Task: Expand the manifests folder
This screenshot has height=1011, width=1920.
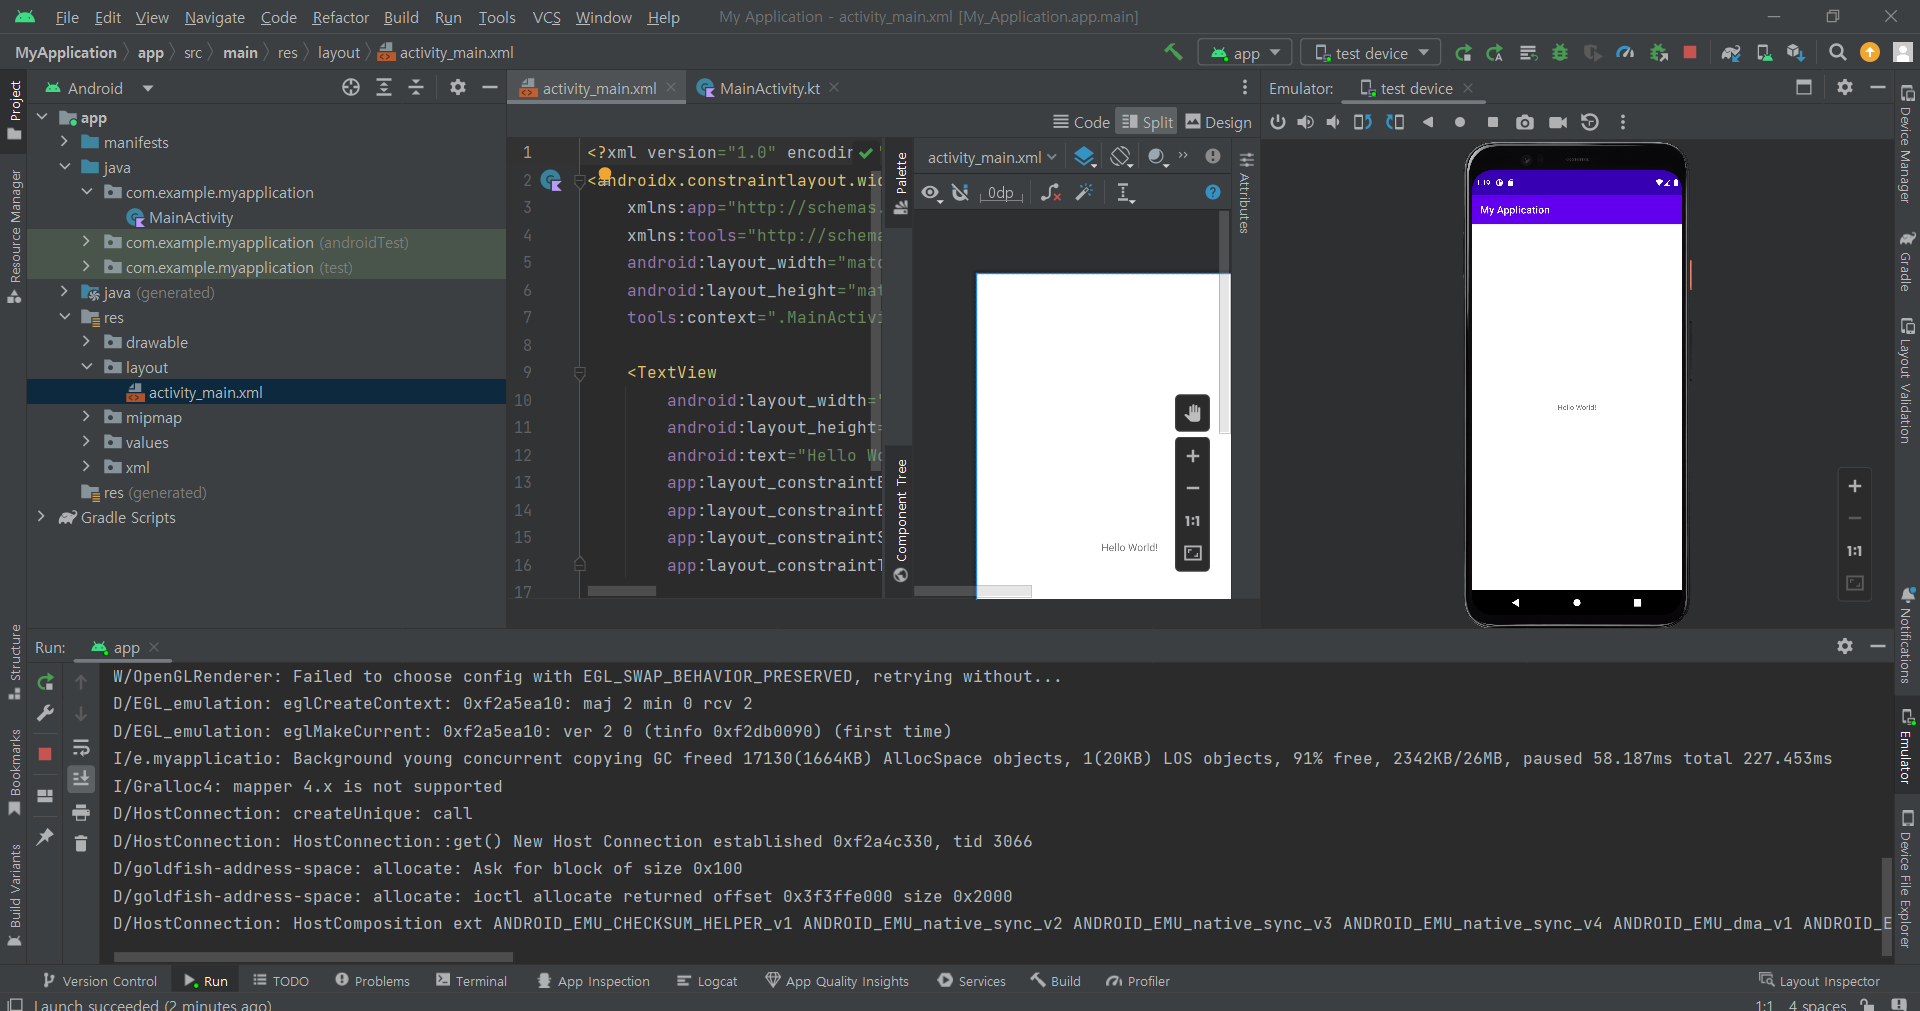Action: click(64, 142)
